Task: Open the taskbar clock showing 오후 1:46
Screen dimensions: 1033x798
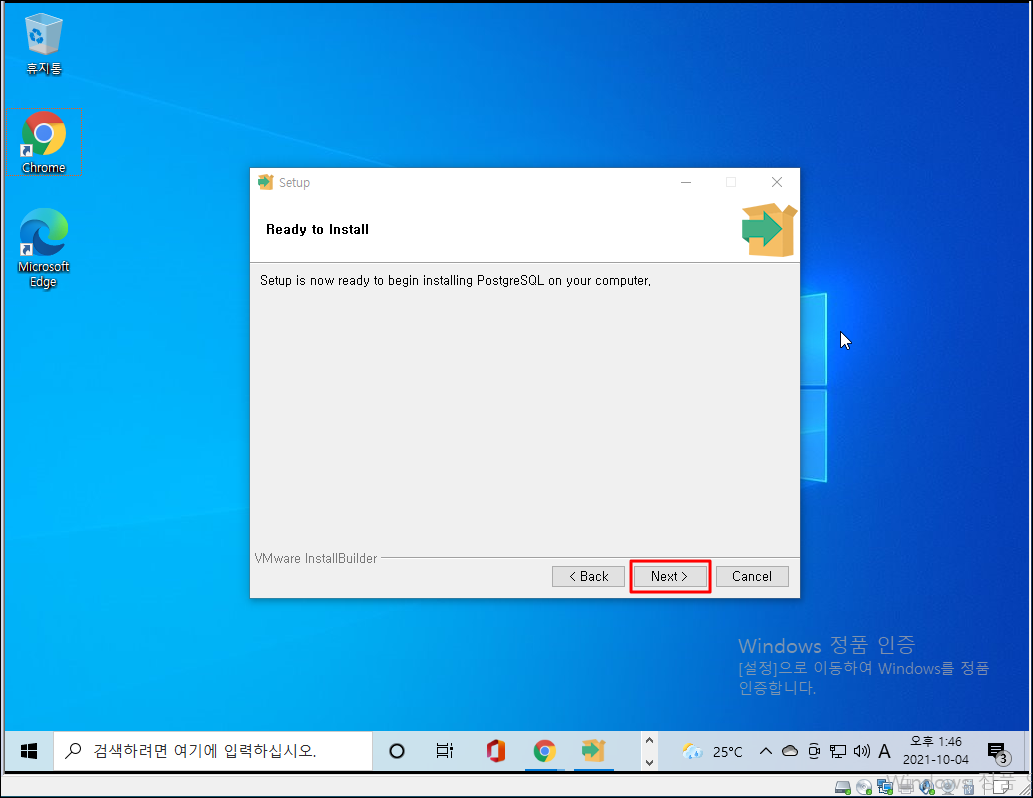Action: point(935,751)
